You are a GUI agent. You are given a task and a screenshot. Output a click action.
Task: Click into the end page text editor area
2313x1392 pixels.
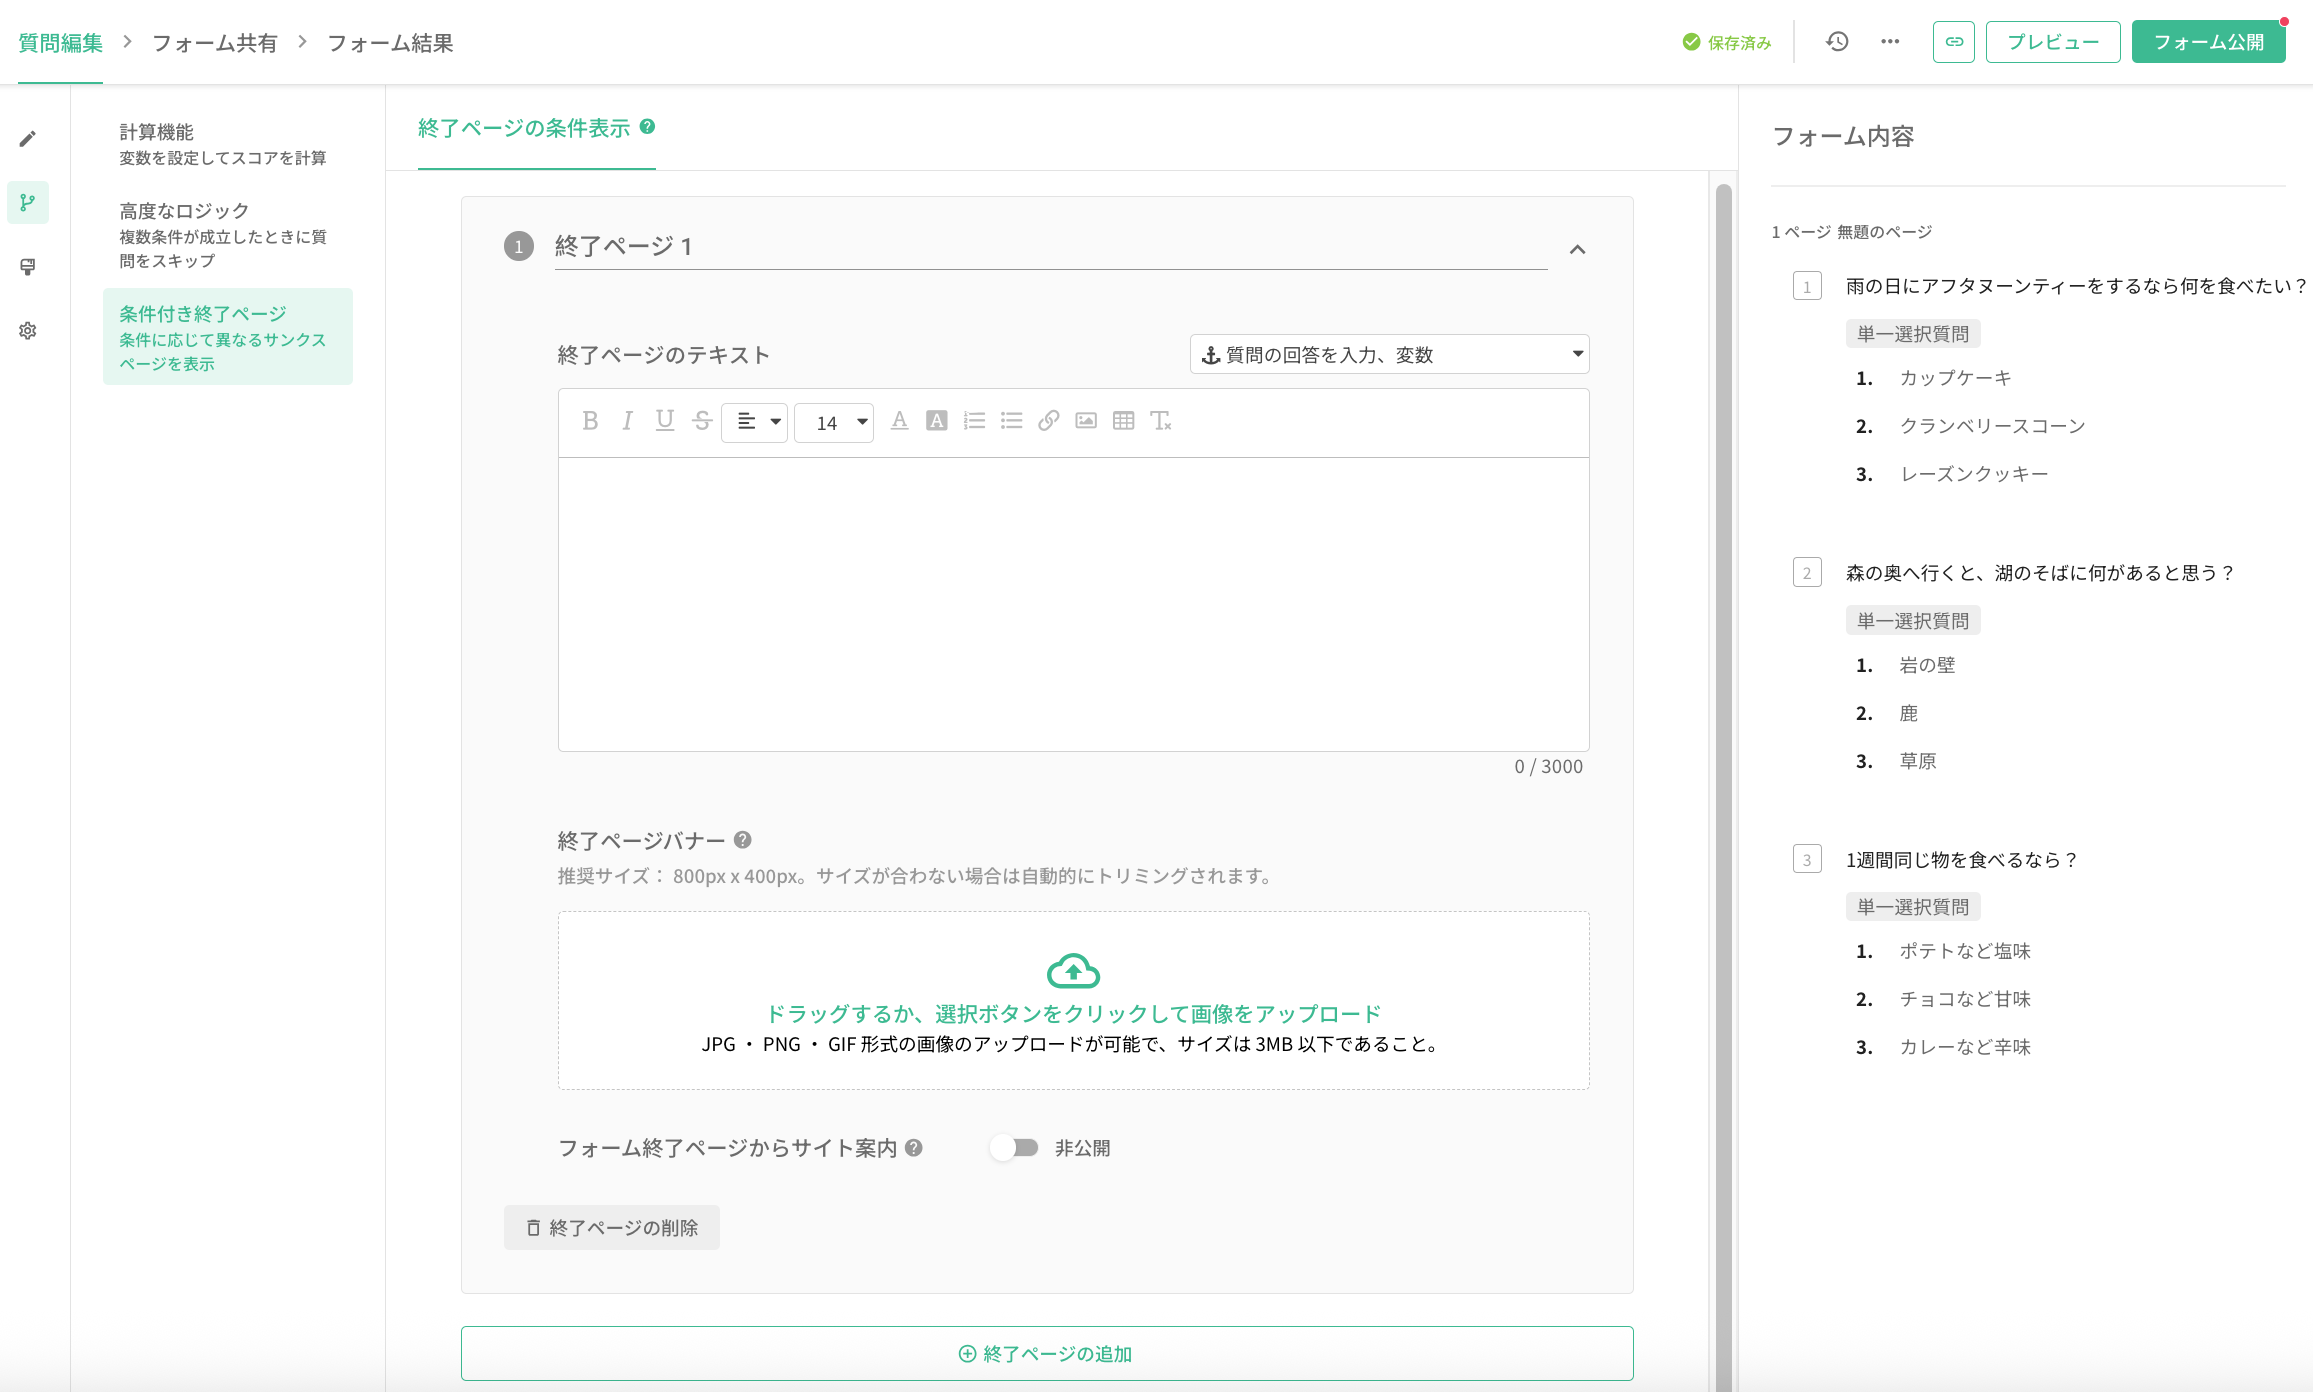click(1074, 604)
